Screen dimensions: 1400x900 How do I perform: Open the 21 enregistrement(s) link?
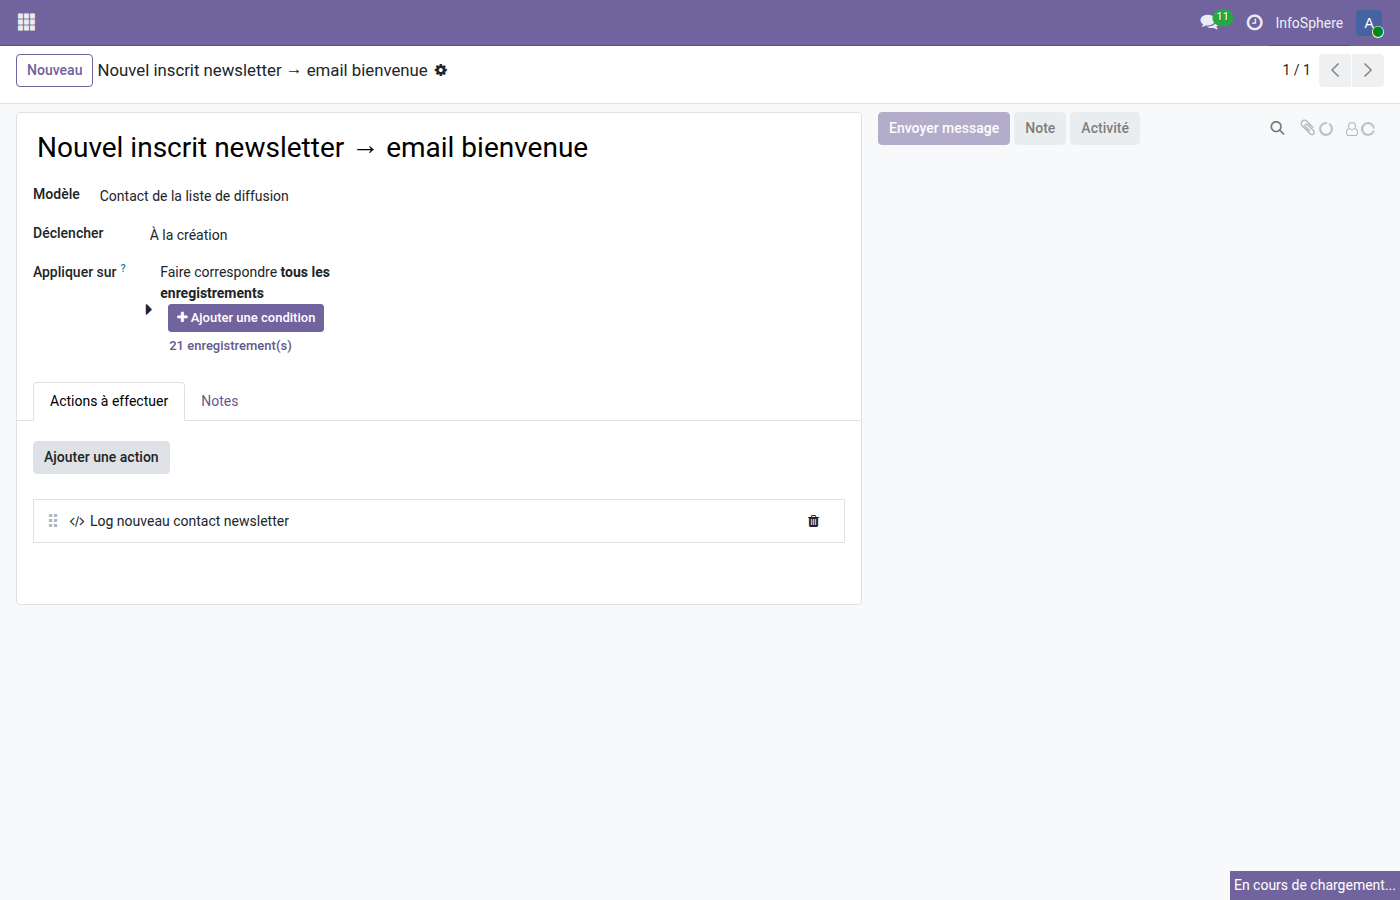[230, 345]
